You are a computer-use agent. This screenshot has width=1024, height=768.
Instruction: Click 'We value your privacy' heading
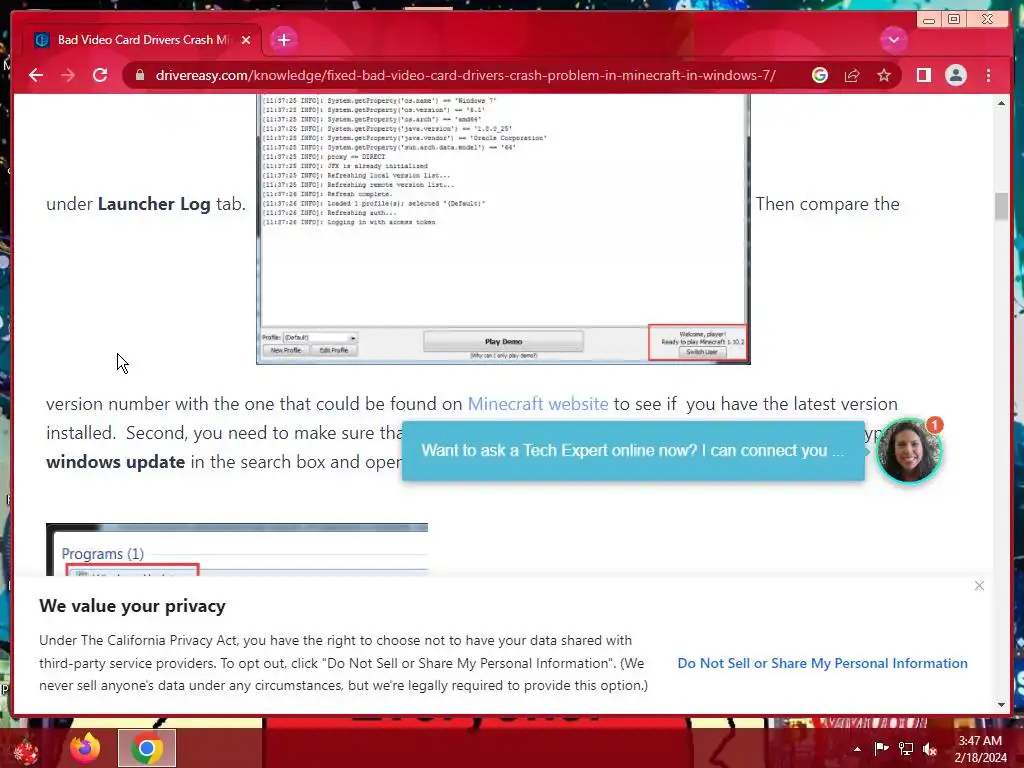point(132,606)
